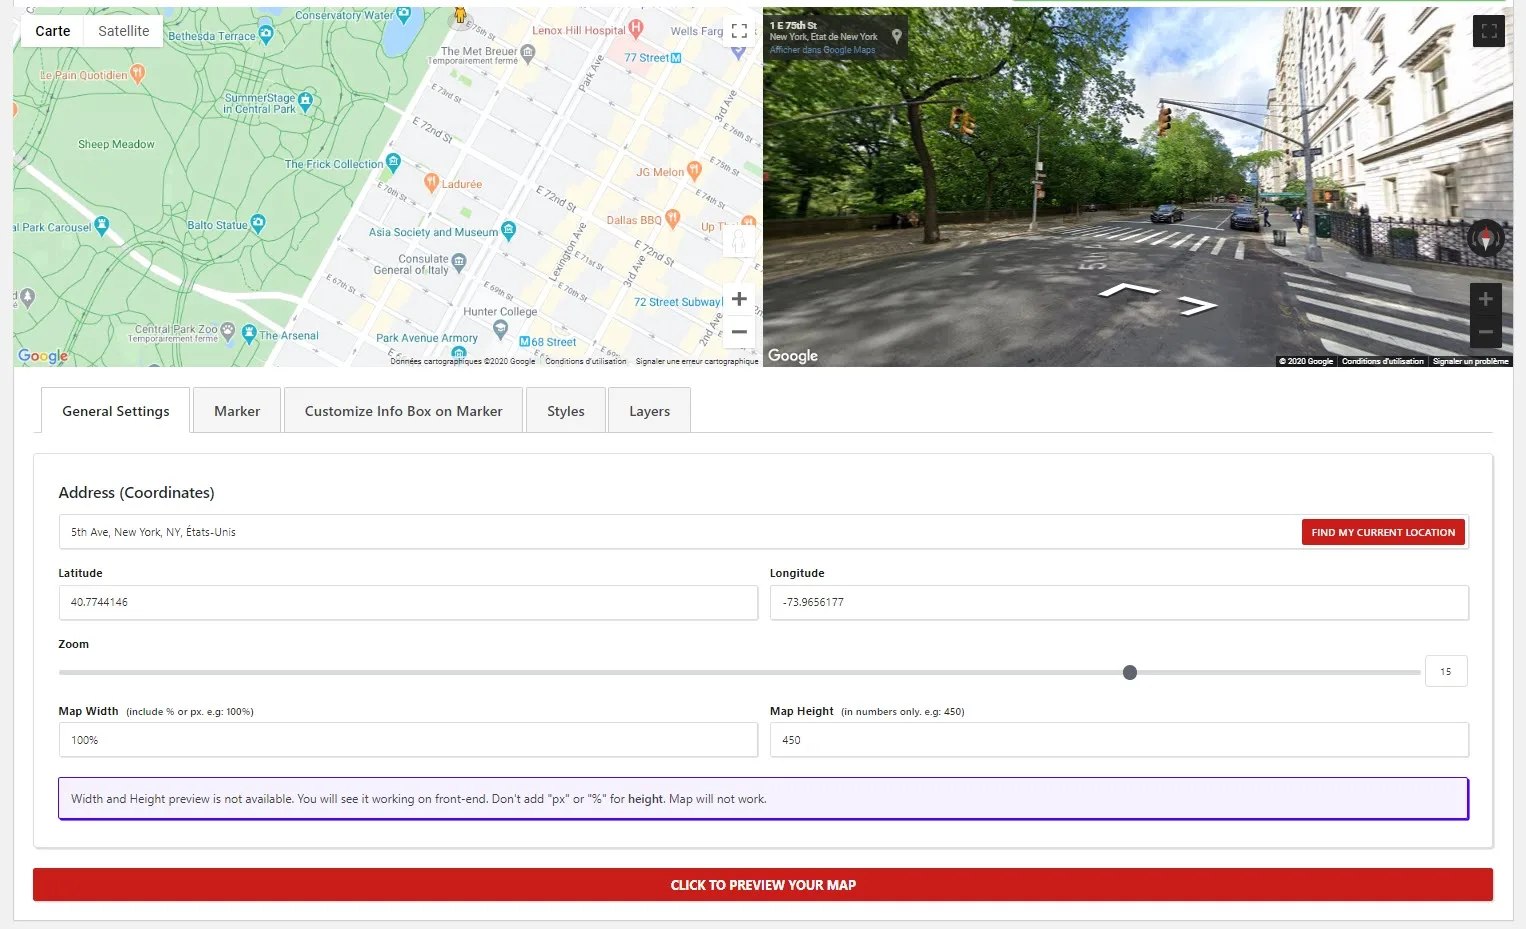Screen dimensions: 1526x929
Task: Toggle fullscreen on the road map
Action: click(x=739, y=31)
